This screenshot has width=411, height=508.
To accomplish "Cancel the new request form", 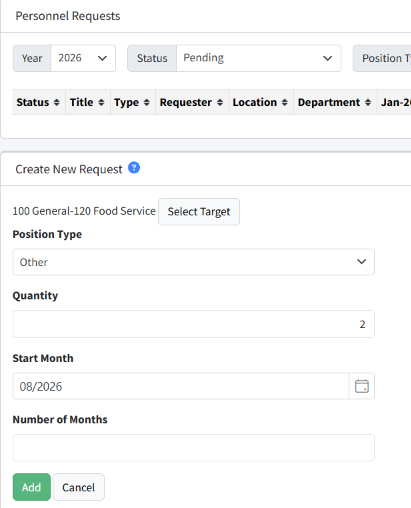I will [78, 487].
